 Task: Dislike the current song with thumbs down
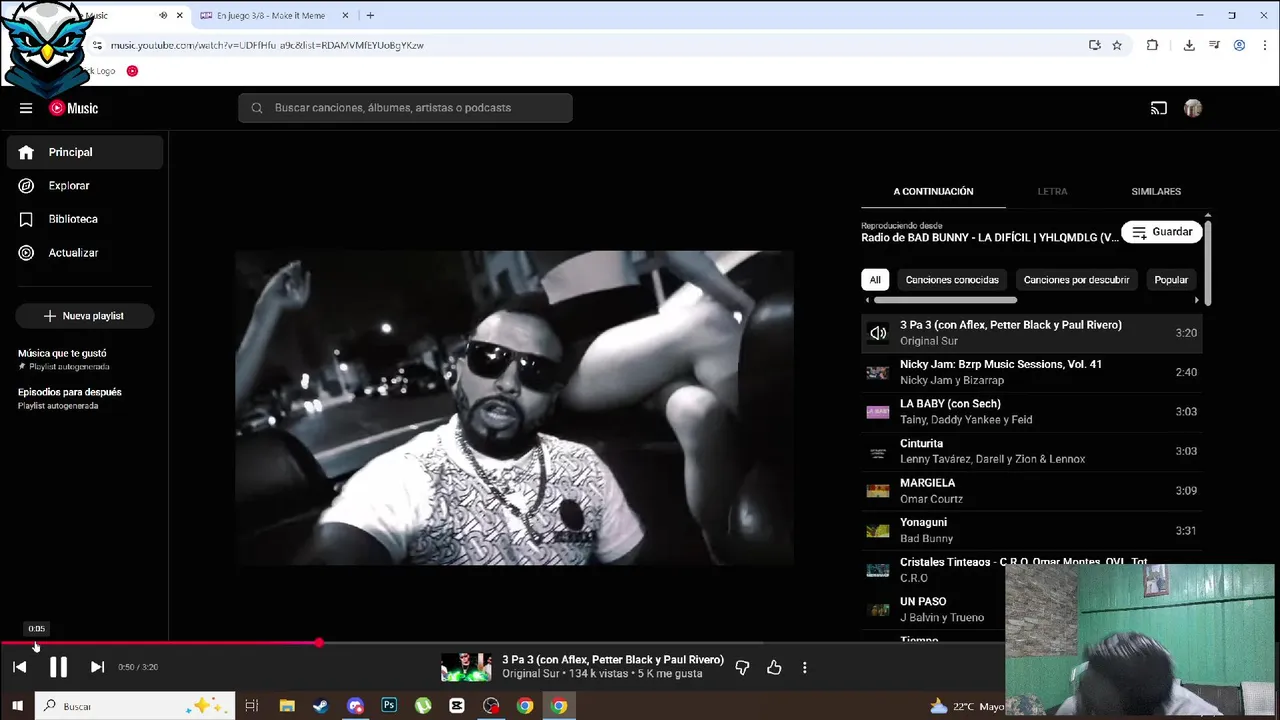742,667
